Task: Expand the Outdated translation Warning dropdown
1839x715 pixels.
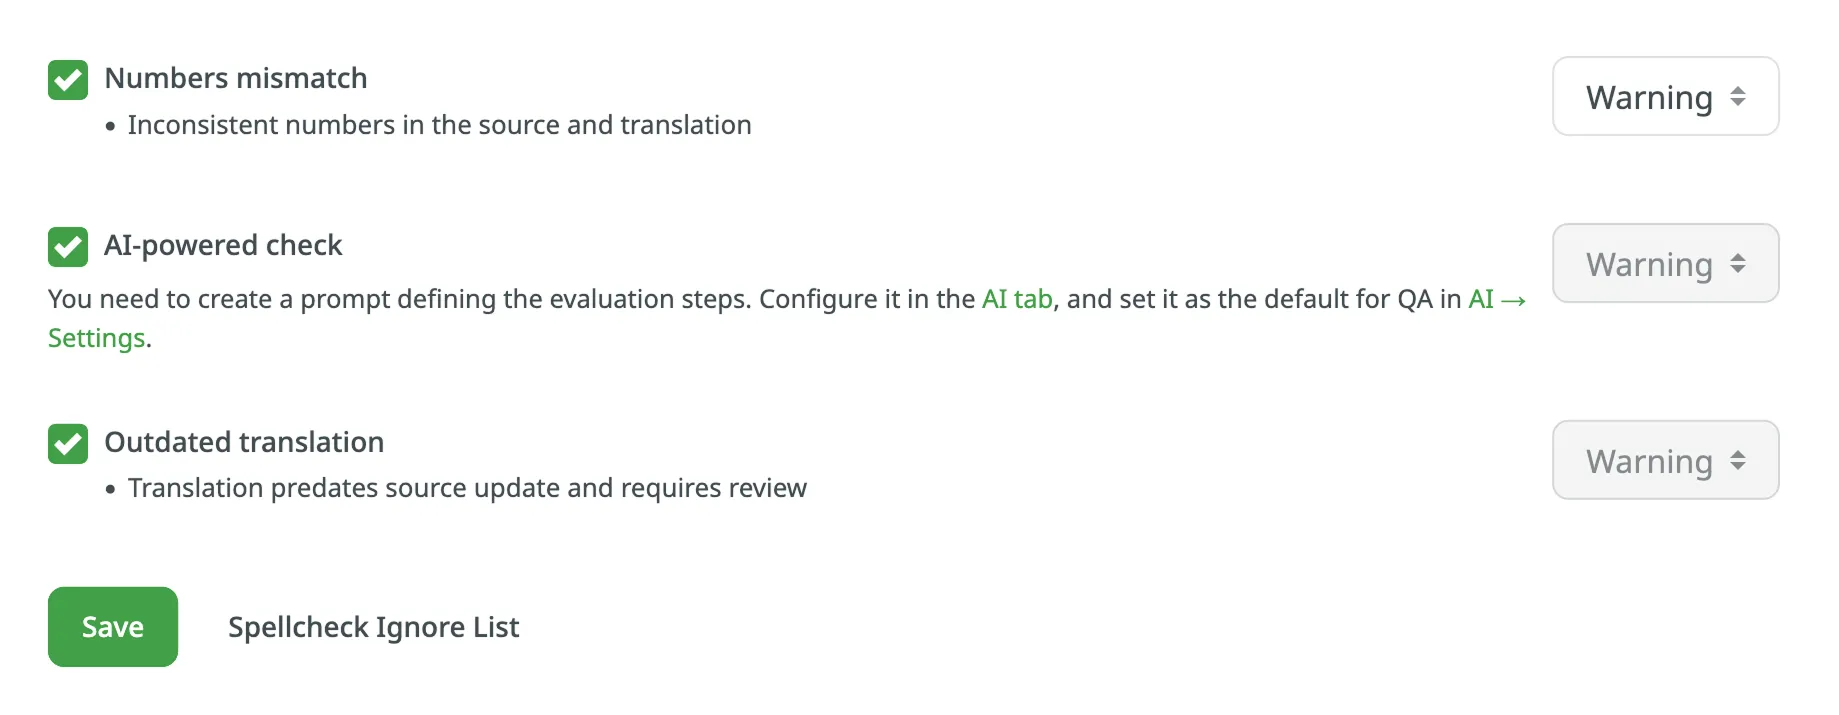Action: (1664, 461)
